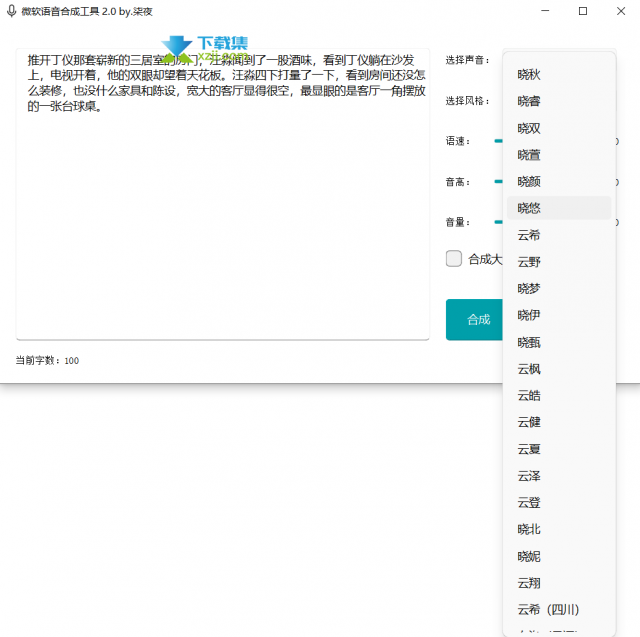Select the 云枫 voice option
Screen dimensions: 640x637
pos(559,369)
